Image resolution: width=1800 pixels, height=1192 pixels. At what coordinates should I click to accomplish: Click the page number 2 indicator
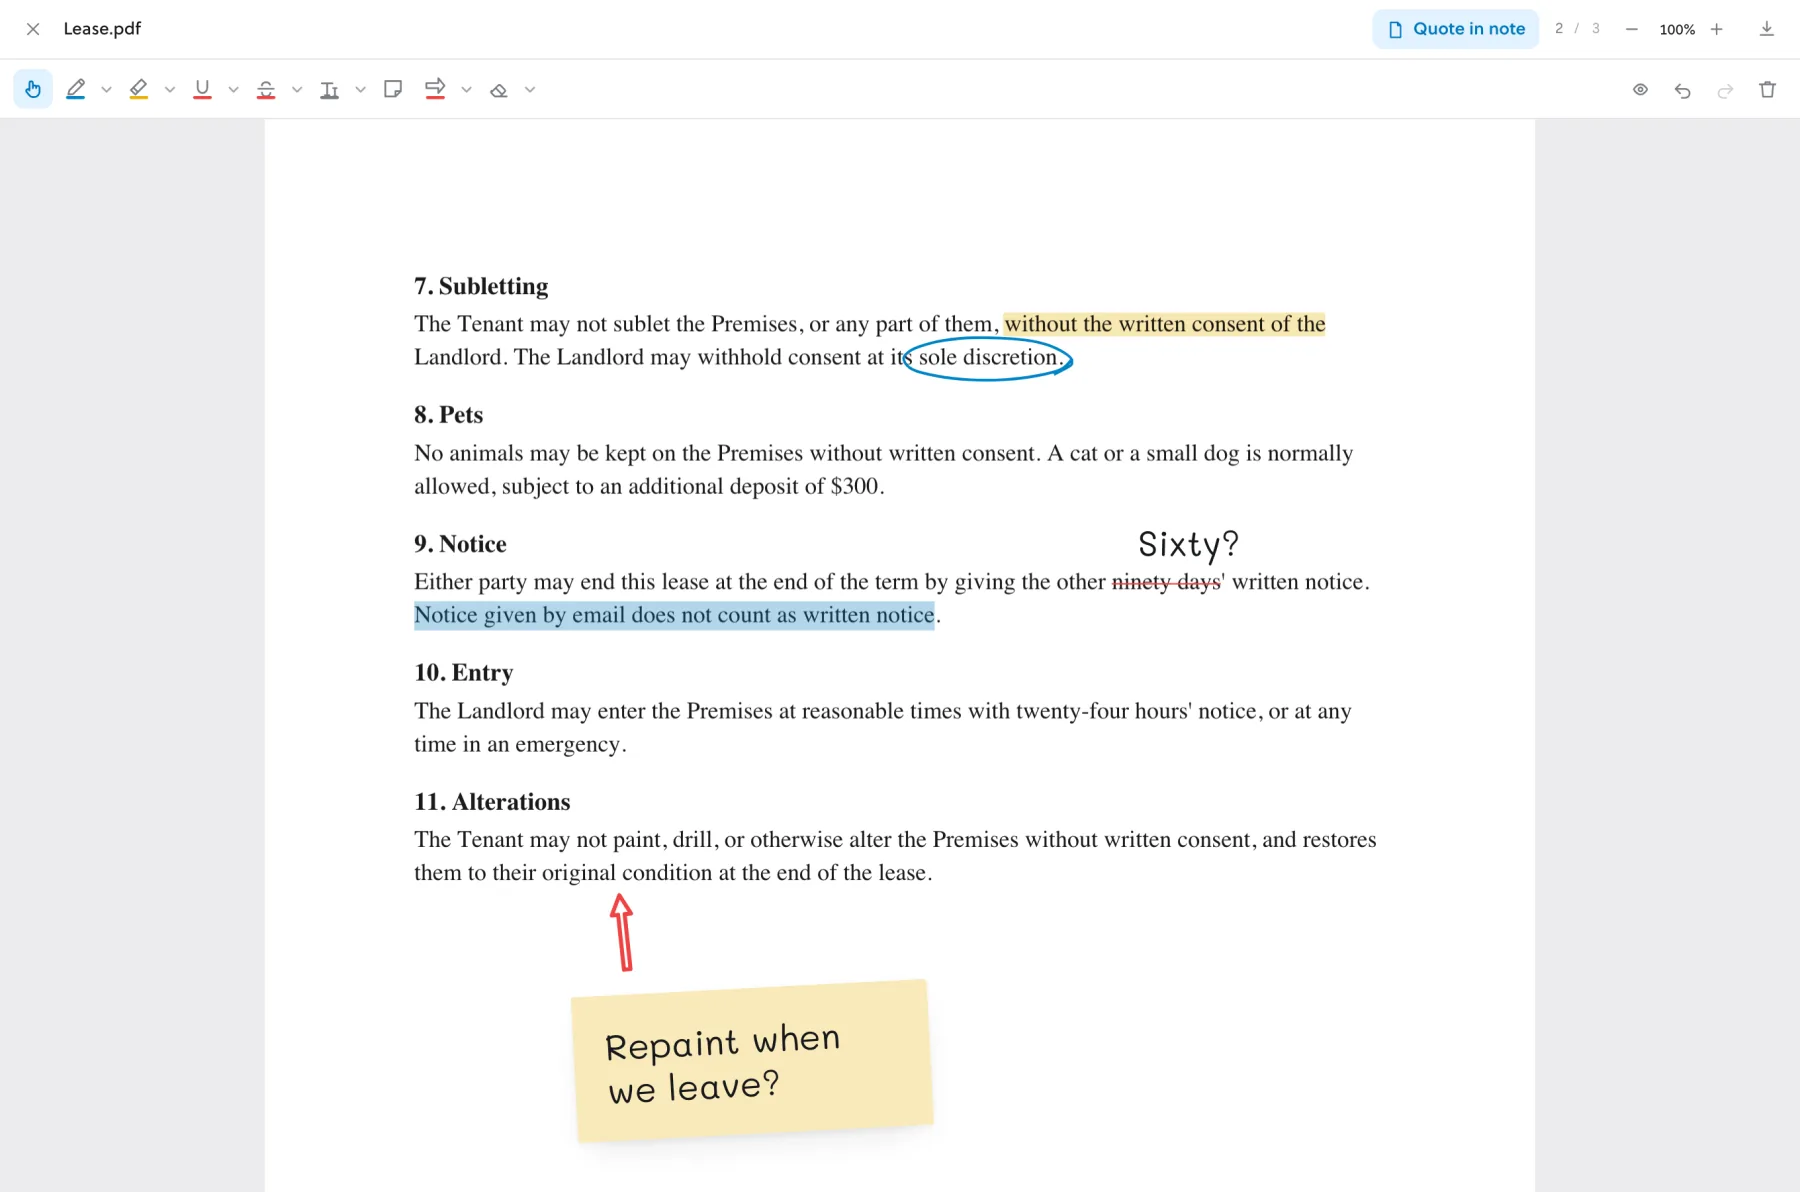(1559, 29)
